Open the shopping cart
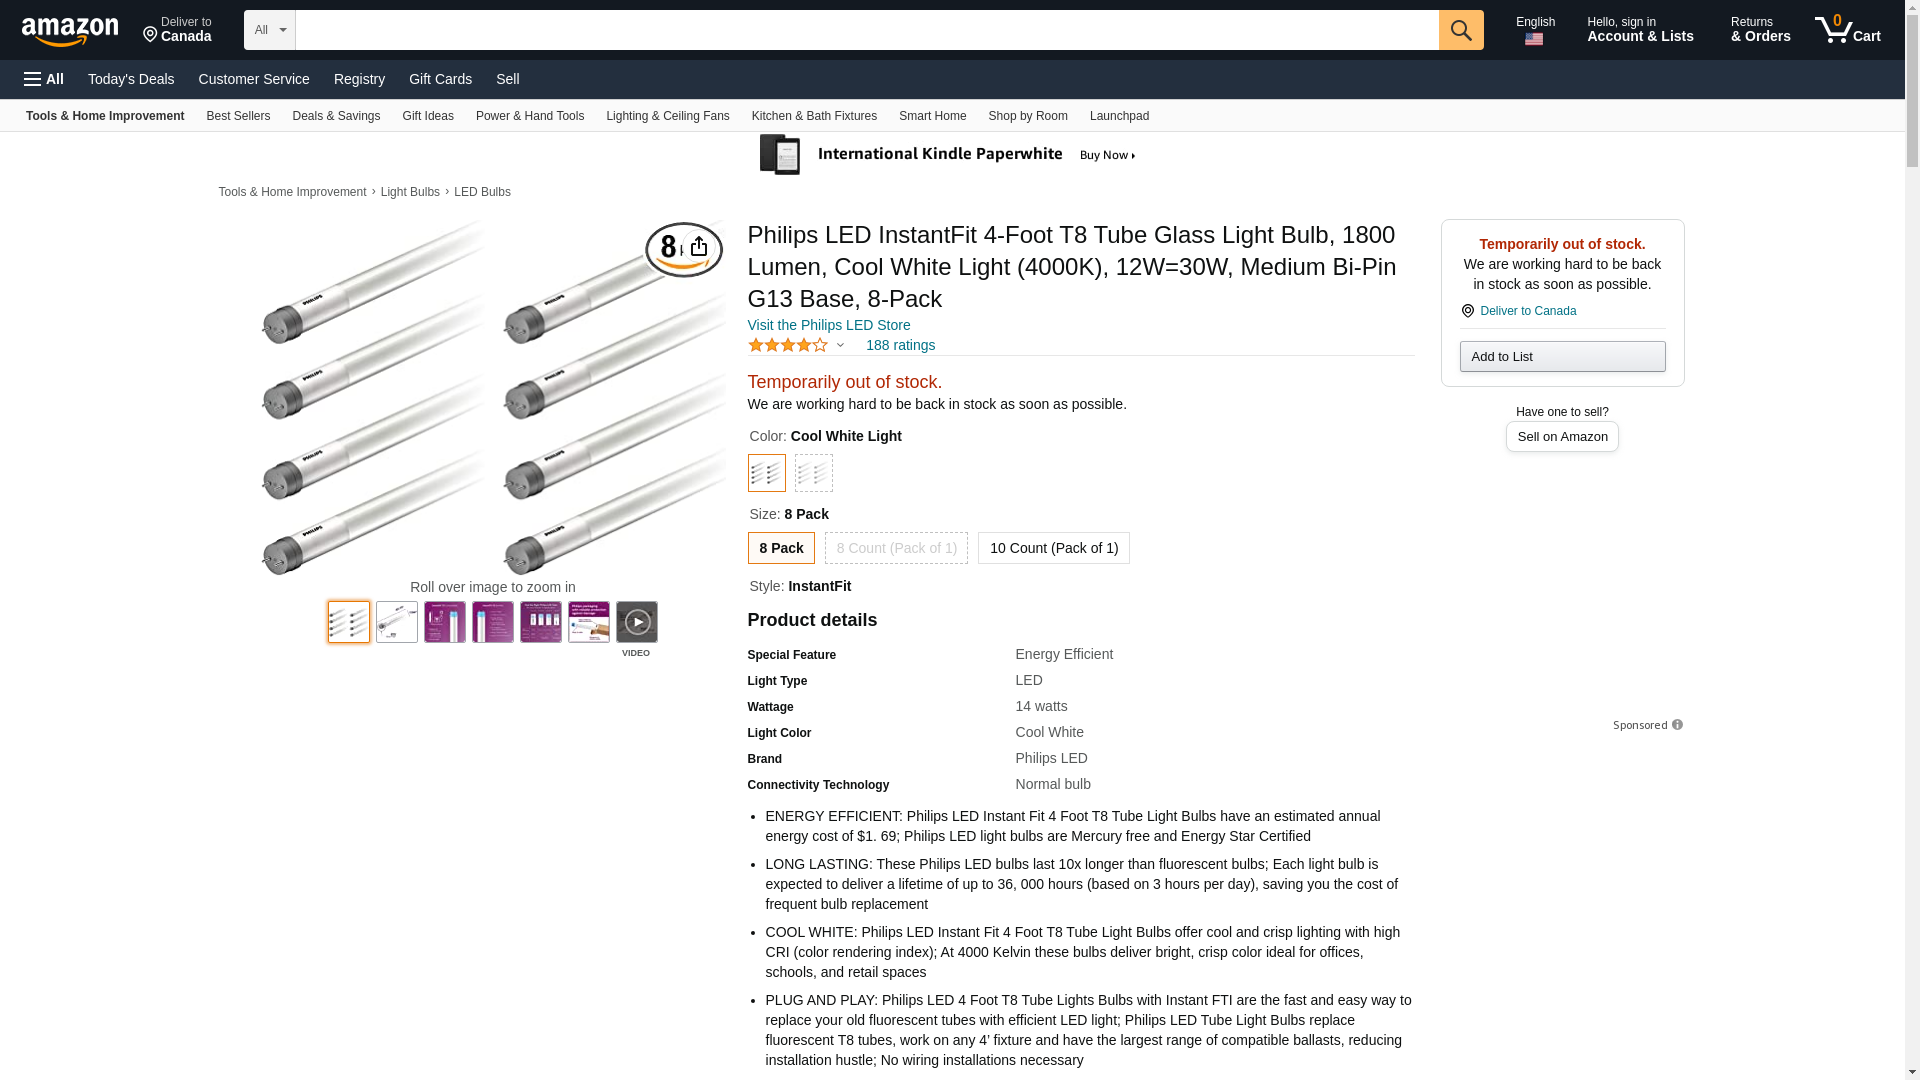This screenshot has height=1080, width=1920. (1847, 30)
